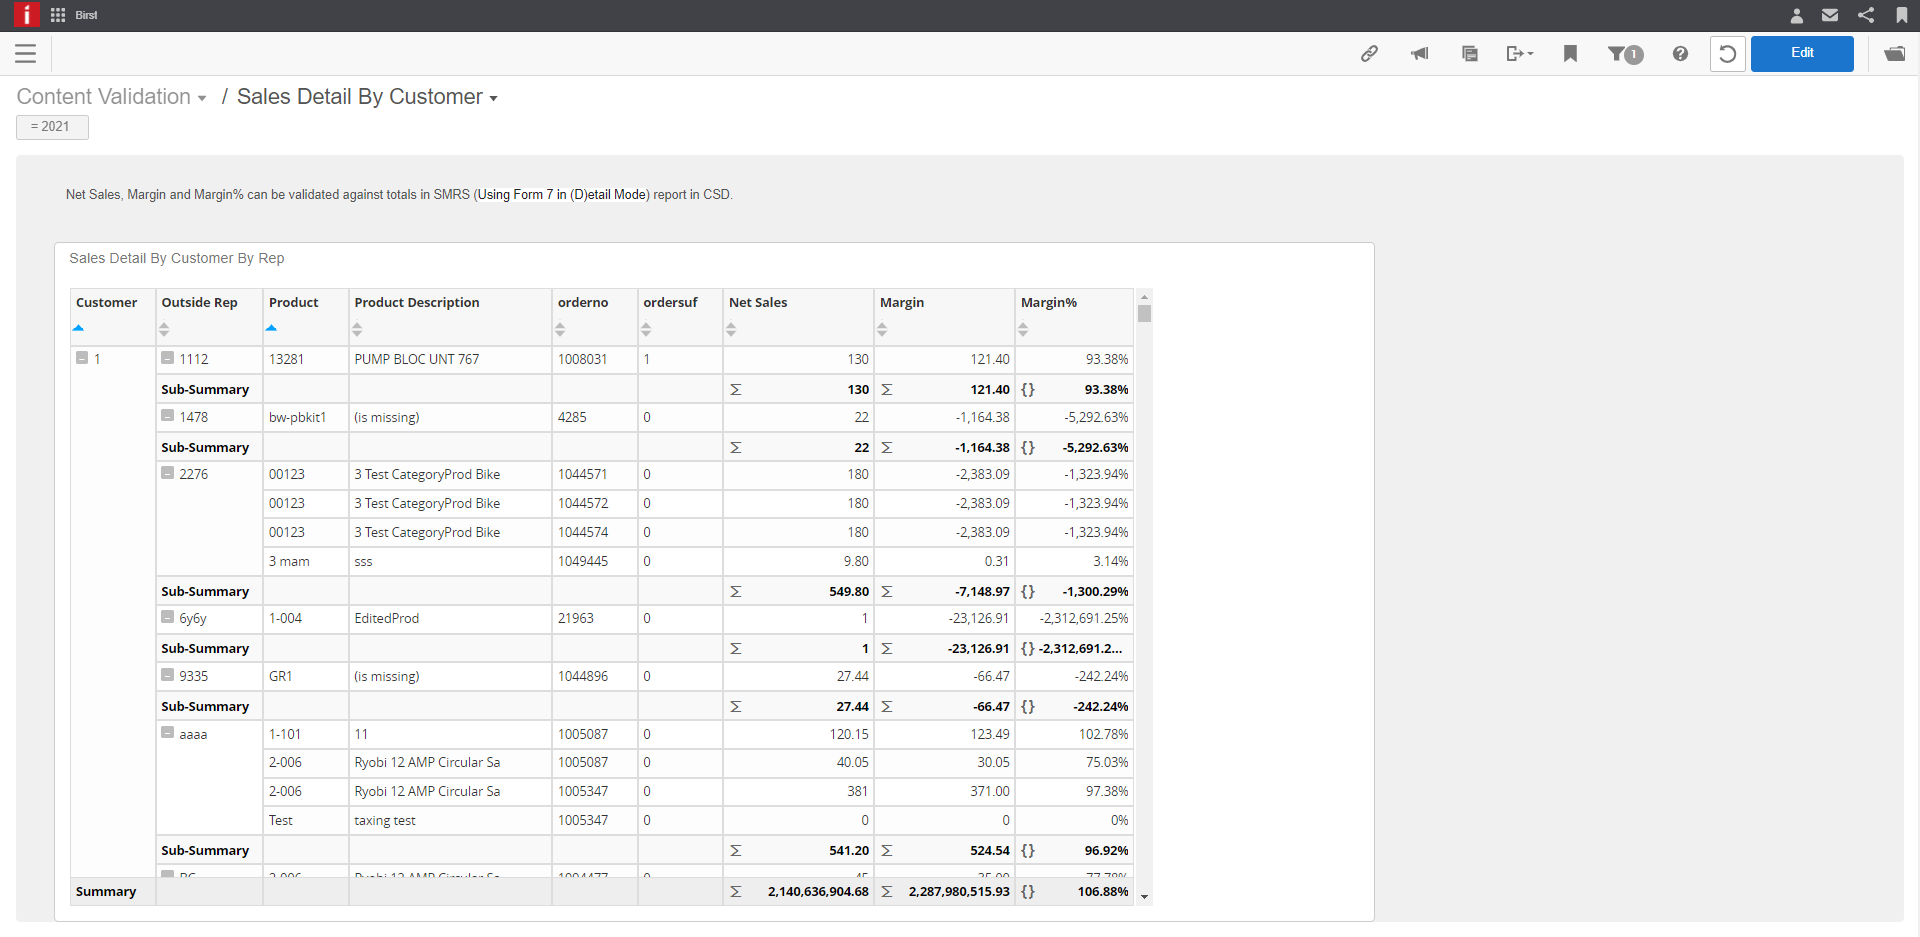Viewport: 1920px width, 937px height.
Task: Open the hamburger navigation menu
Action: 26,53
